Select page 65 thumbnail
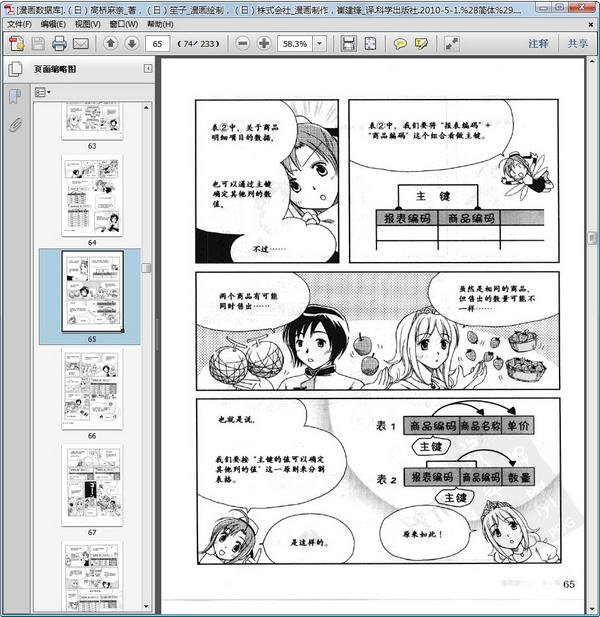The image size is (600, 617). coord(92,292)
